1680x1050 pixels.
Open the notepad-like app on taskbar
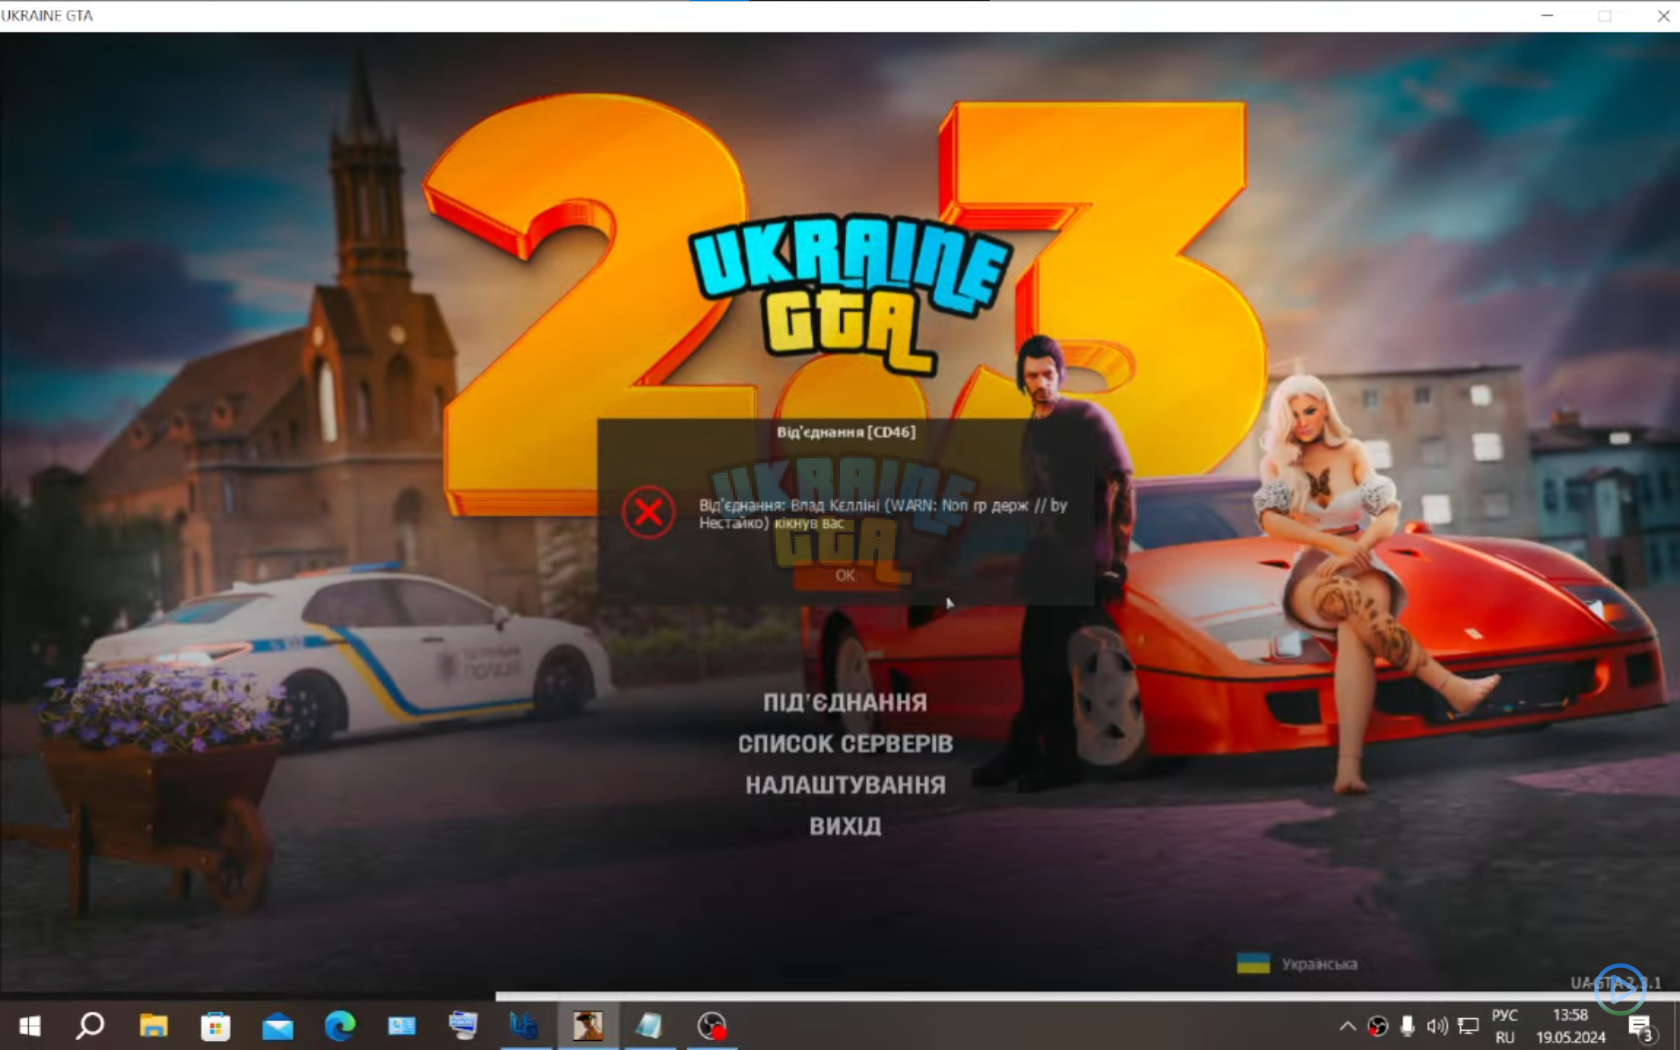[x=649, y=1026]
